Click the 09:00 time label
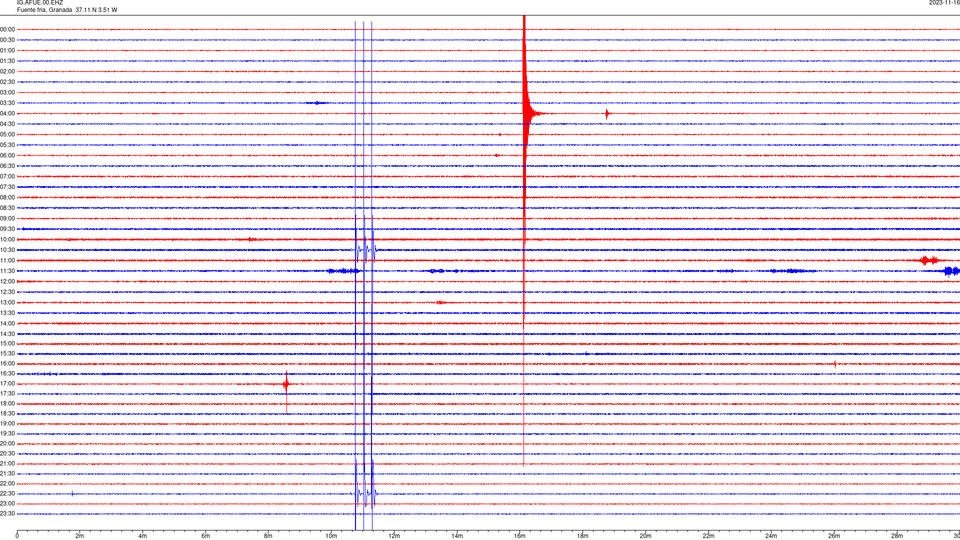The height and width of the screenshot is (540, 960). [8, 219]
